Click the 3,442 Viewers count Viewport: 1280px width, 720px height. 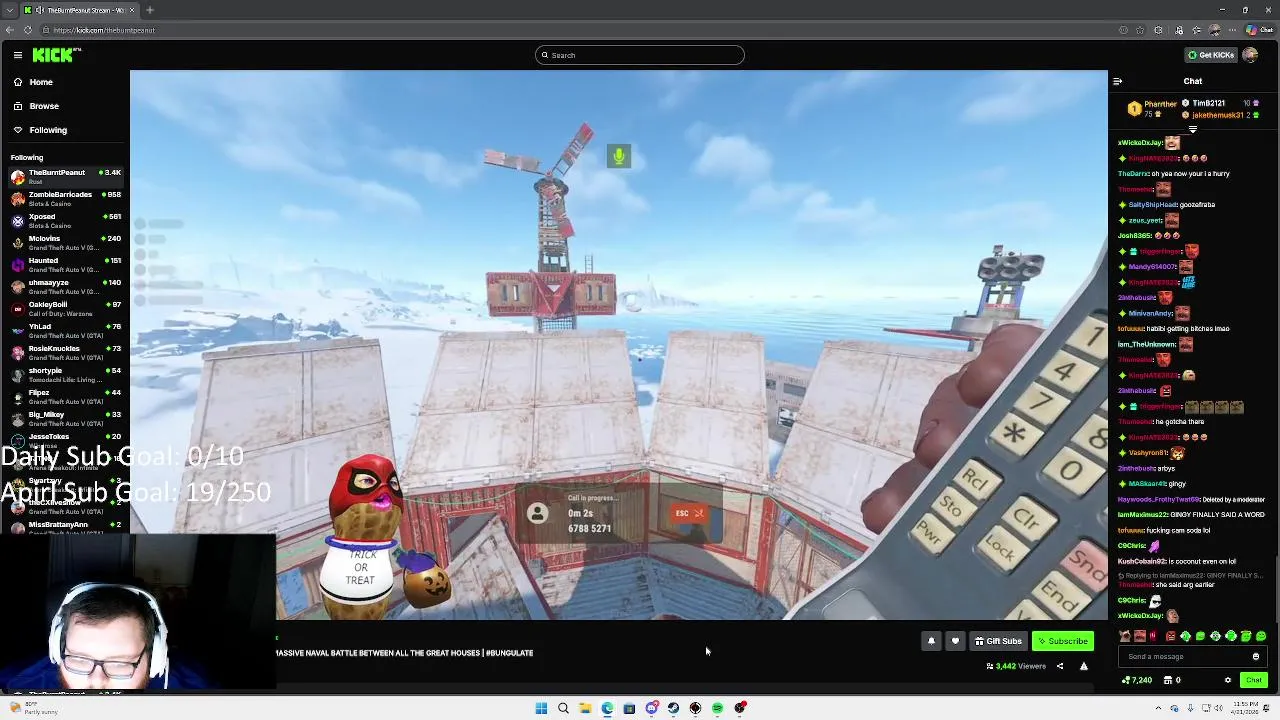point(1016,666)
